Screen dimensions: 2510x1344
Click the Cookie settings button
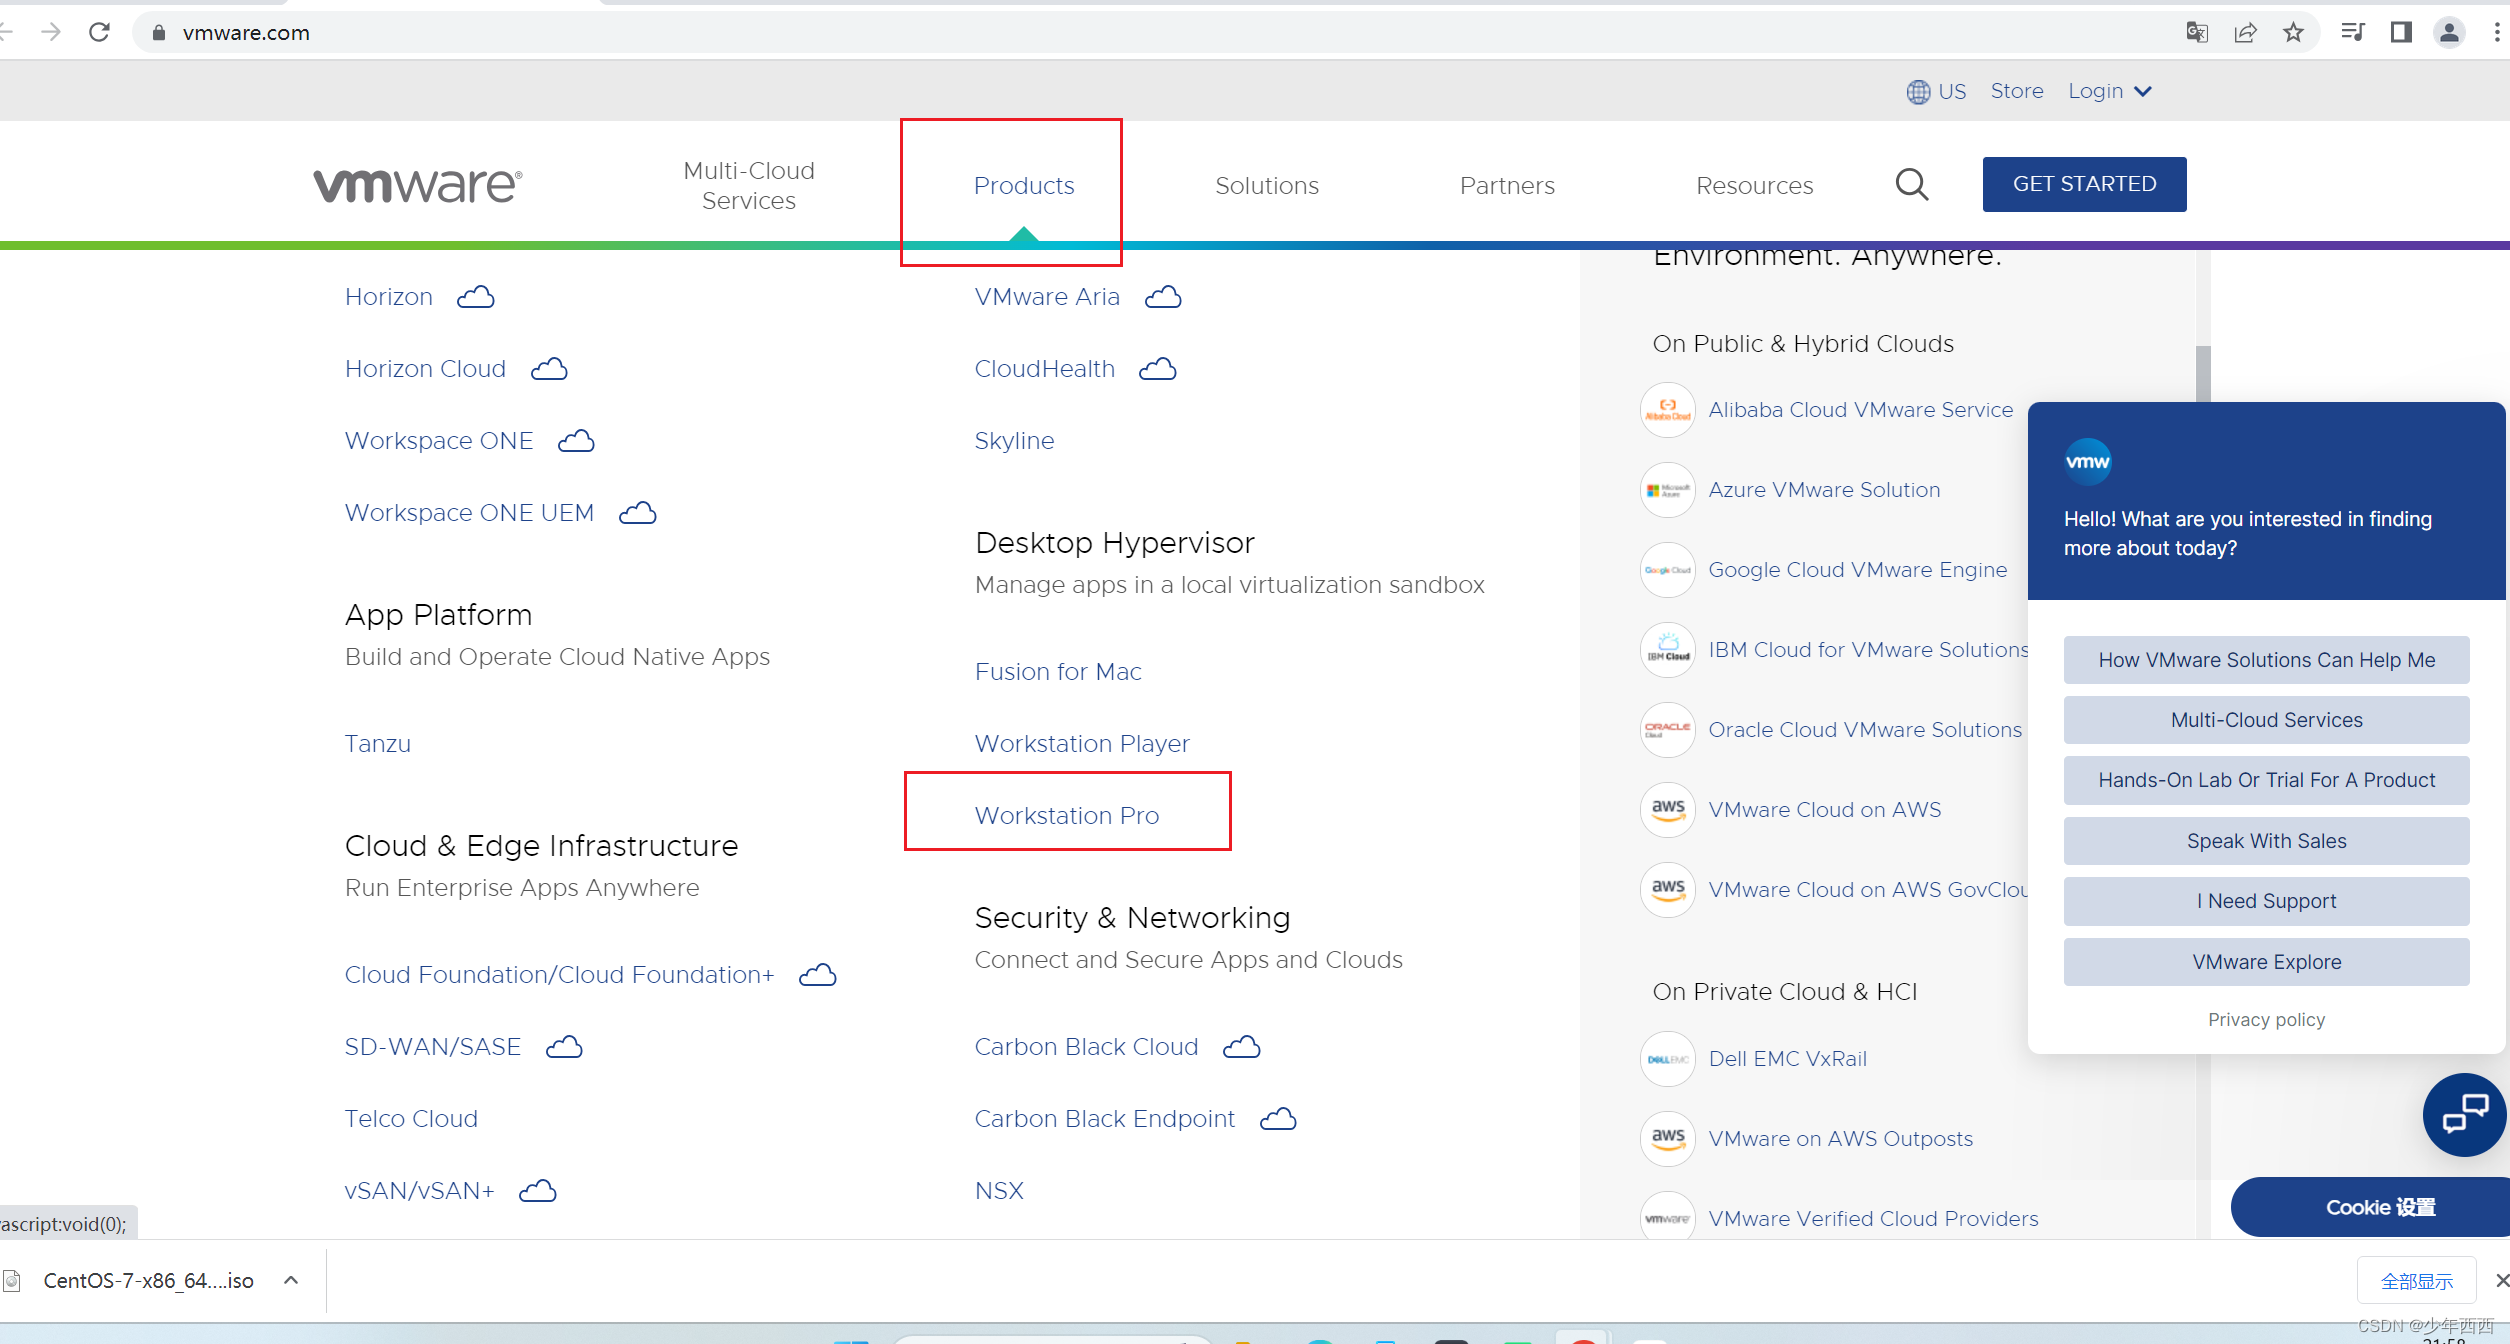point(2379,1207)
